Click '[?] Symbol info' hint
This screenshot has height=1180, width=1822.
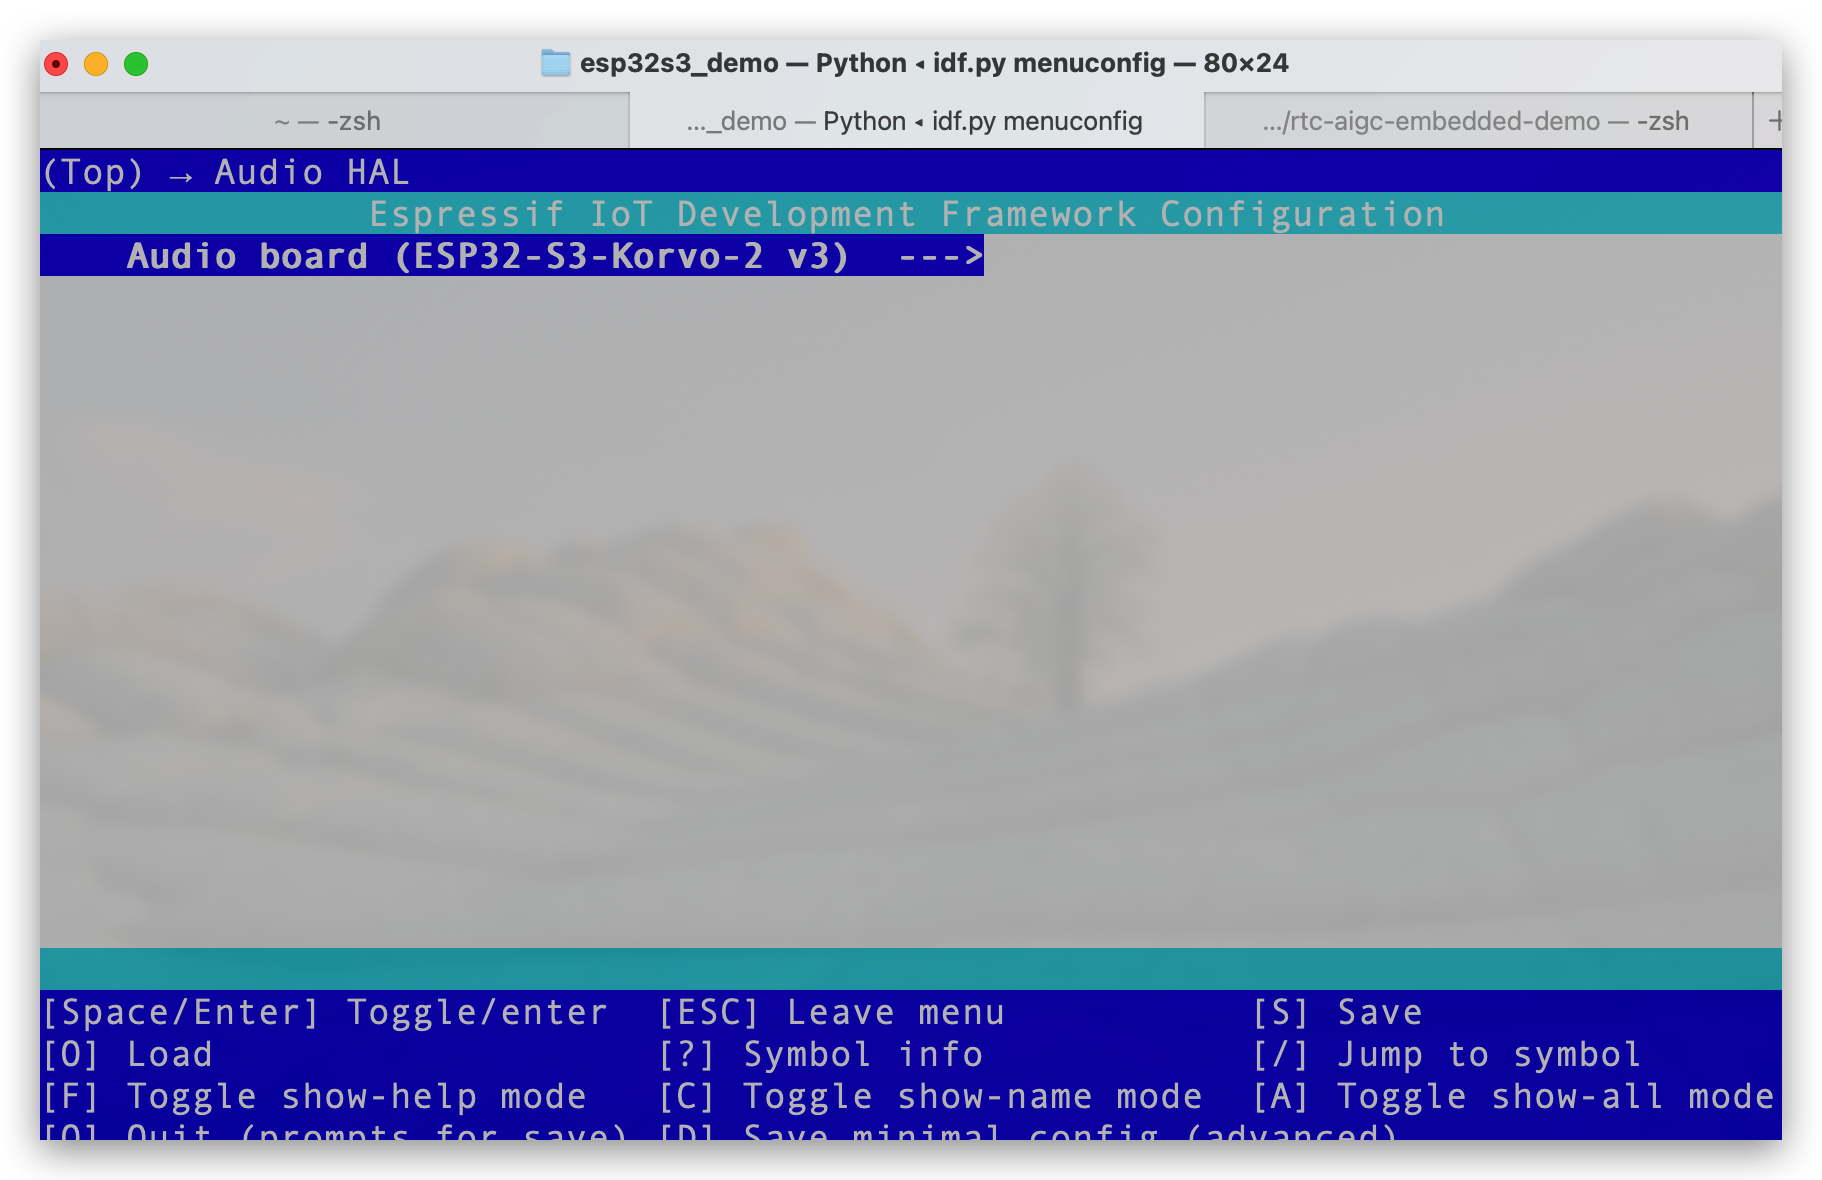(820, 1054)
